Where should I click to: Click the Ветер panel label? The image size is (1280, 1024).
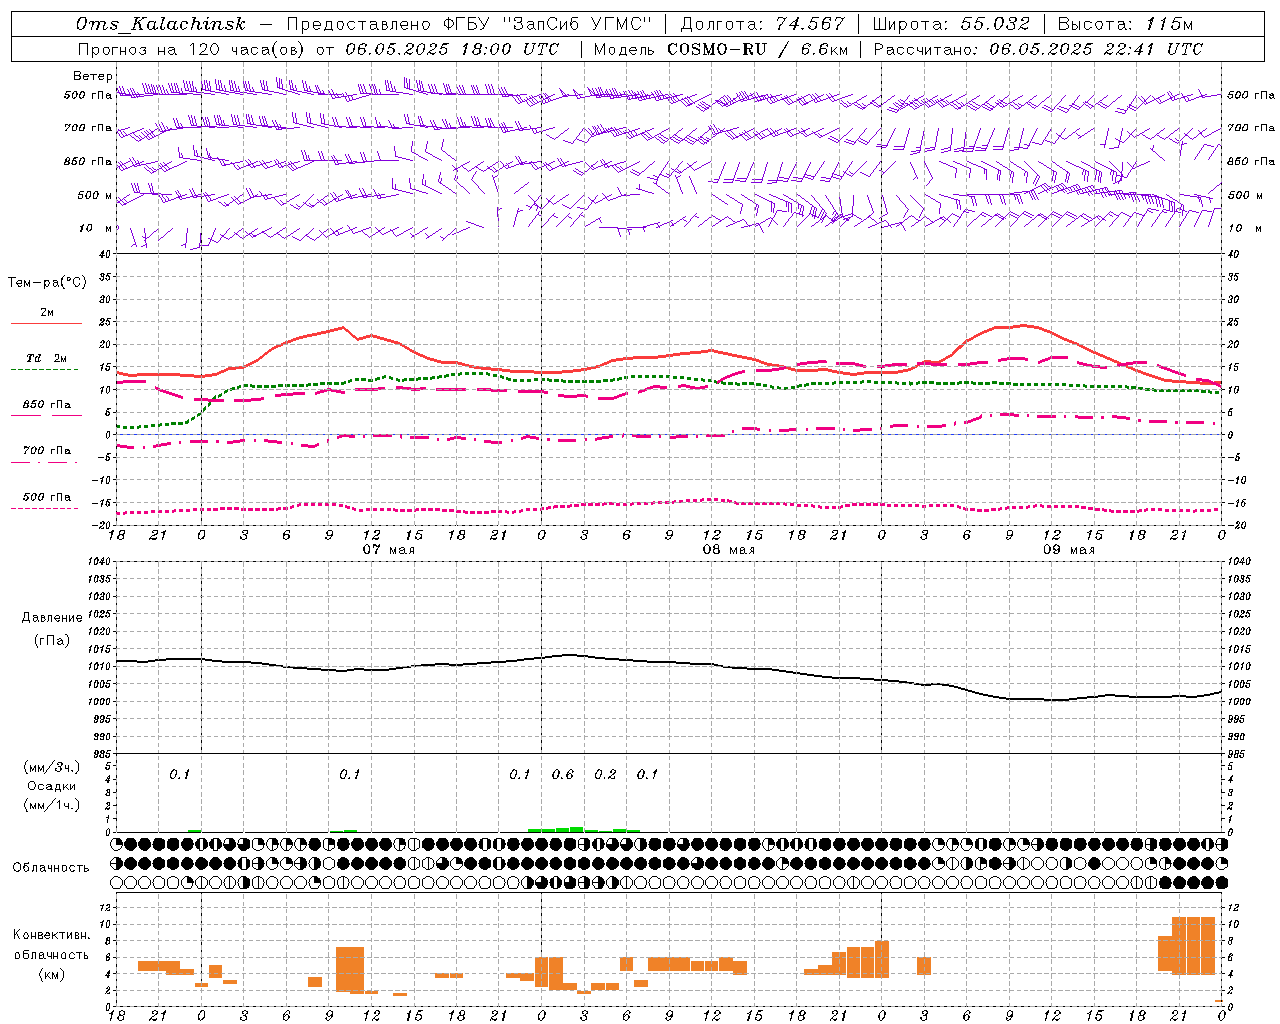93,76
